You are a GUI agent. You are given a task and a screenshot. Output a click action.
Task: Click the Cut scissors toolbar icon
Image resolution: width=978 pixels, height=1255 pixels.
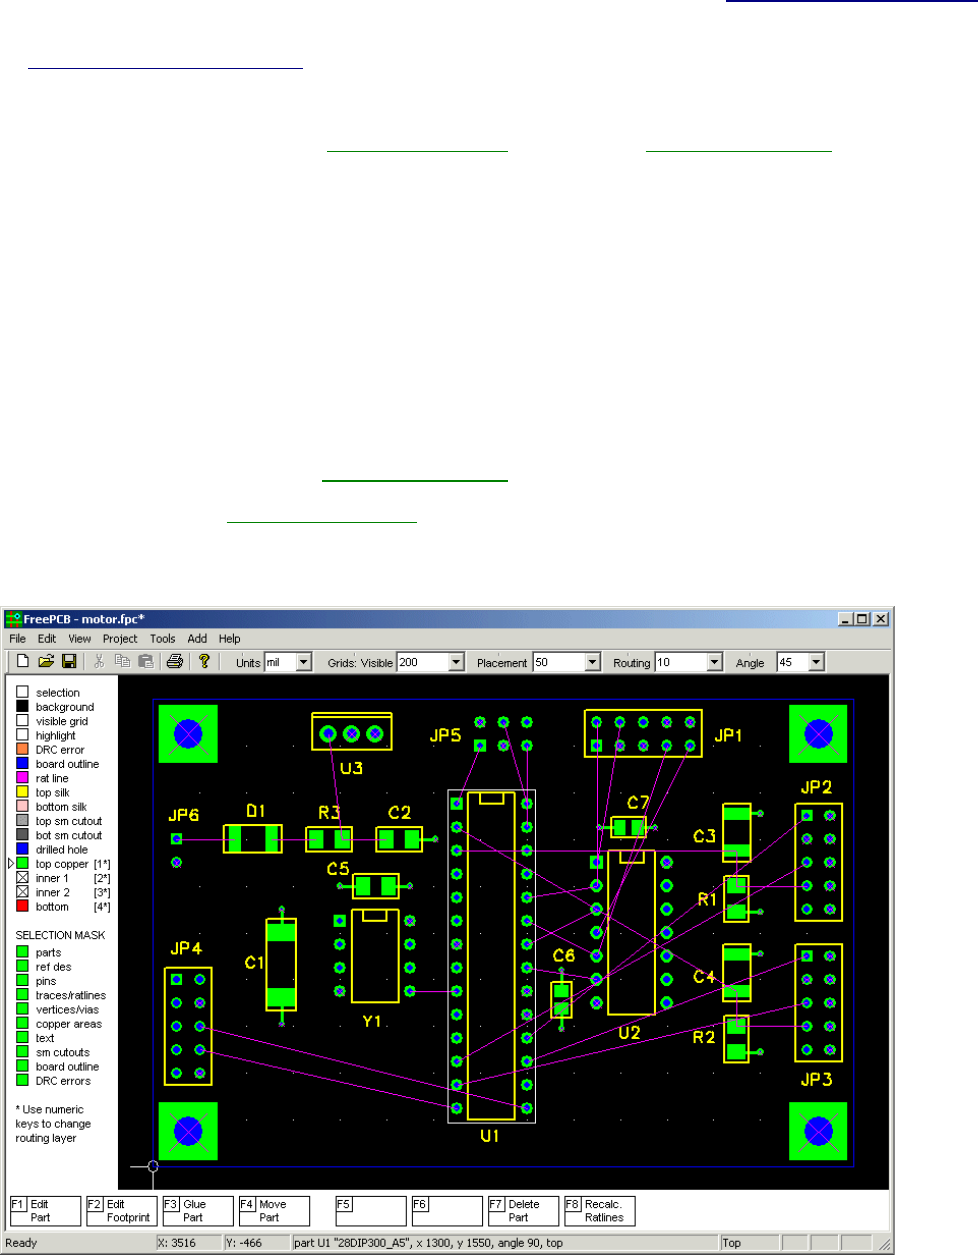[x=99, y=661]
